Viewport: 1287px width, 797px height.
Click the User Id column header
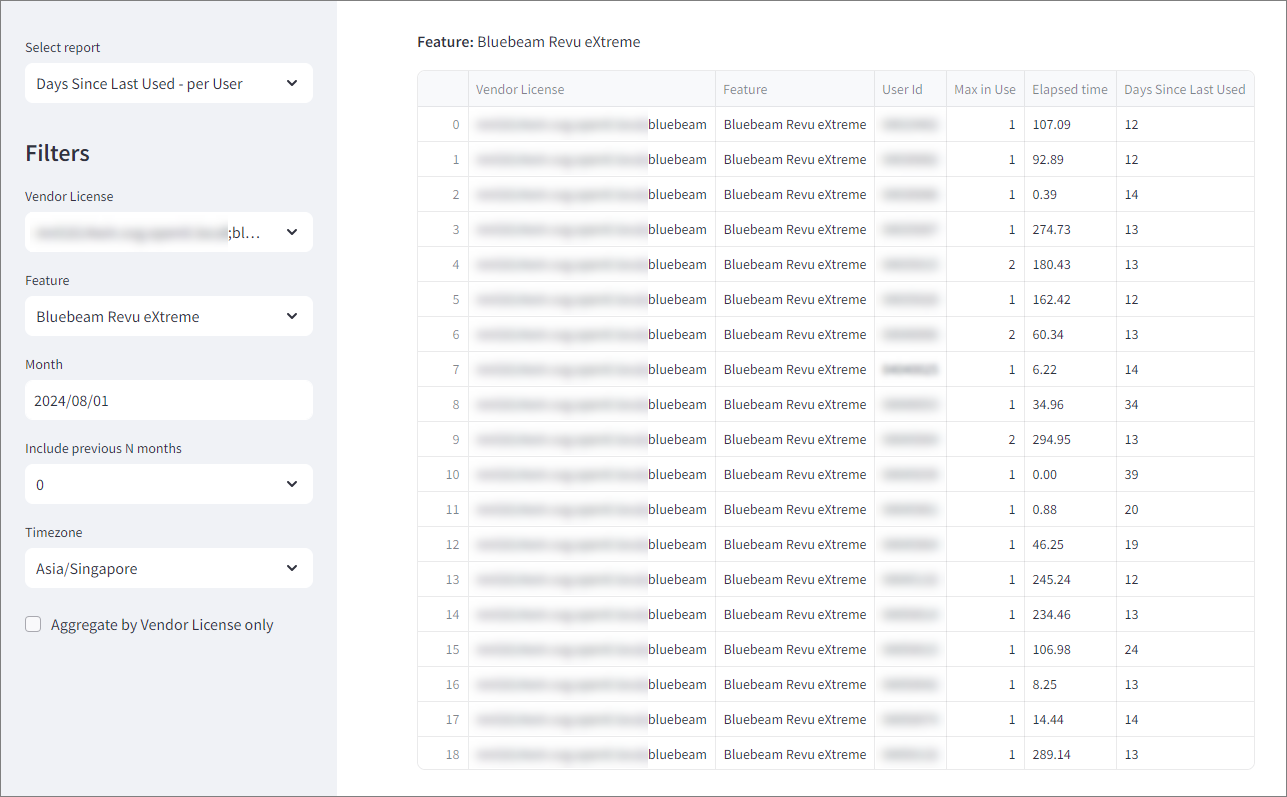pyautogui.click(x=902, y=90)
